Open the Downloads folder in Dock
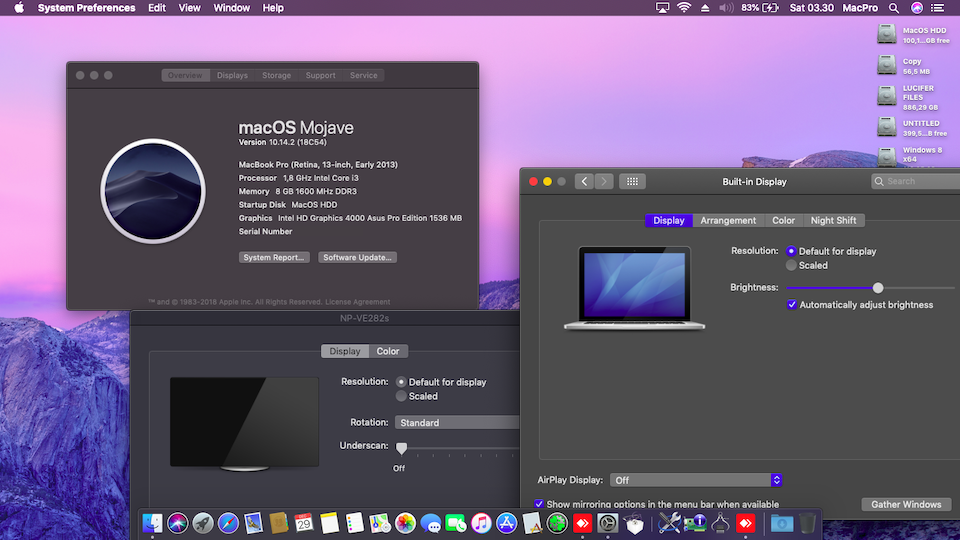 [x=782, y=523]
